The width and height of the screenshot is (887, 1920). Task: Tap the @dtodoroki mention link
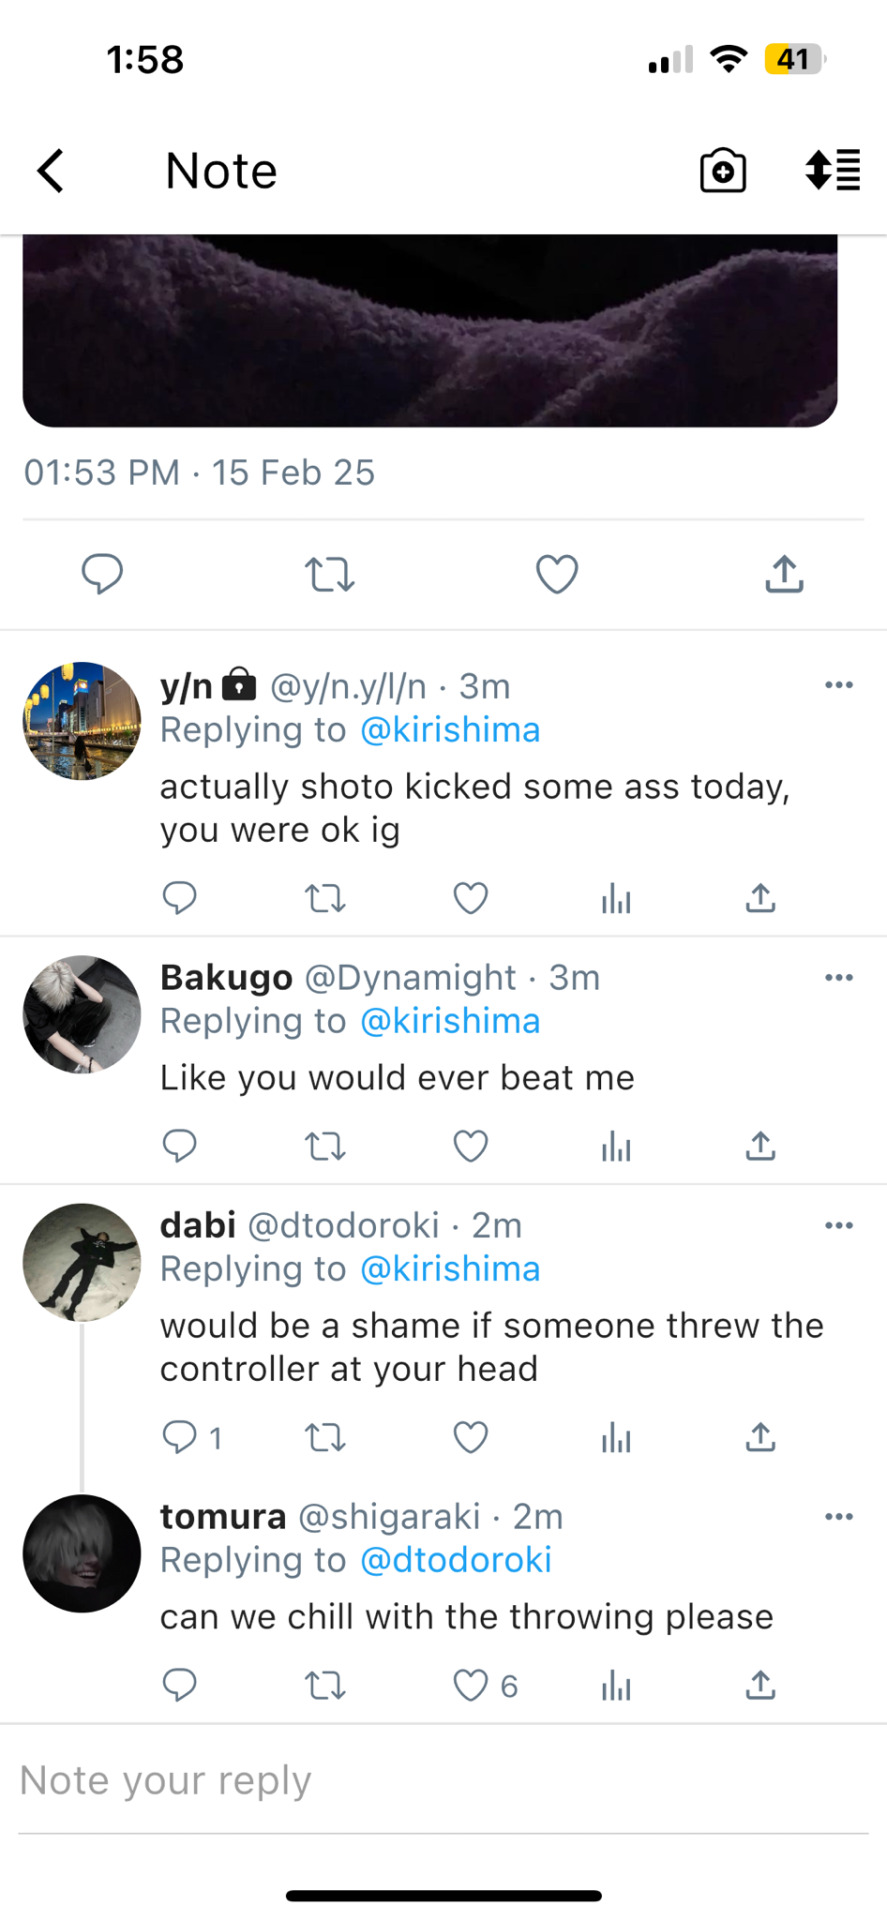(456, 1560)
